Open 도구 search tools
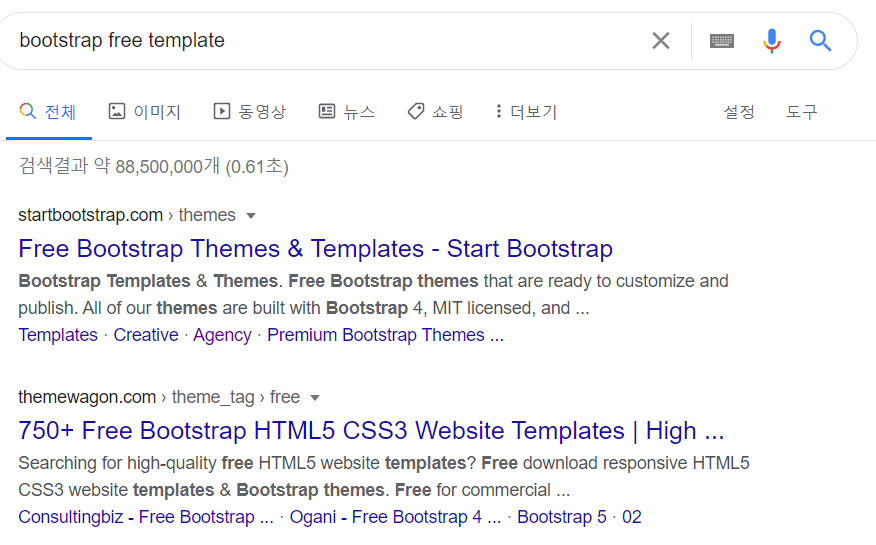This screenshot has width=876, height=545. pos(802,112)
